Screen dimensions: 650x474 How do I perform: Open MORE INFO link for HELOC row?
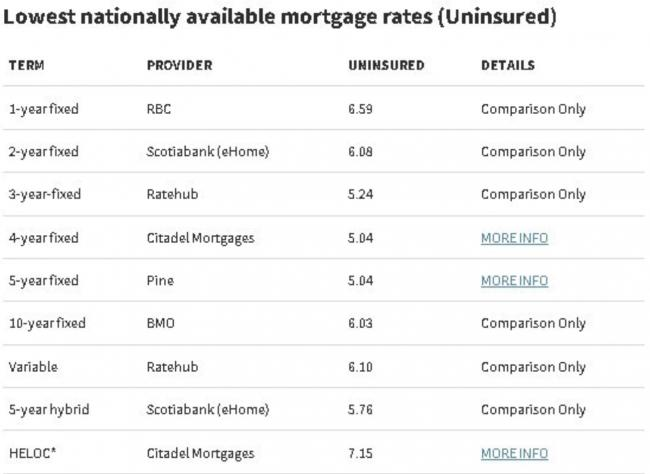coord(514,453)
